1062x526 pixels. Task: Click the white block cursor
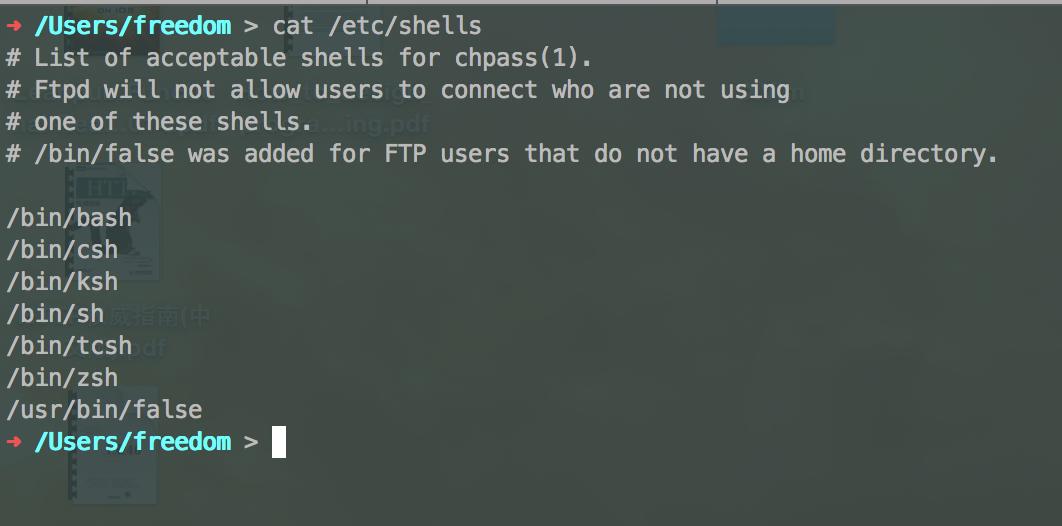pyautogui.click(x=278, y=442)
